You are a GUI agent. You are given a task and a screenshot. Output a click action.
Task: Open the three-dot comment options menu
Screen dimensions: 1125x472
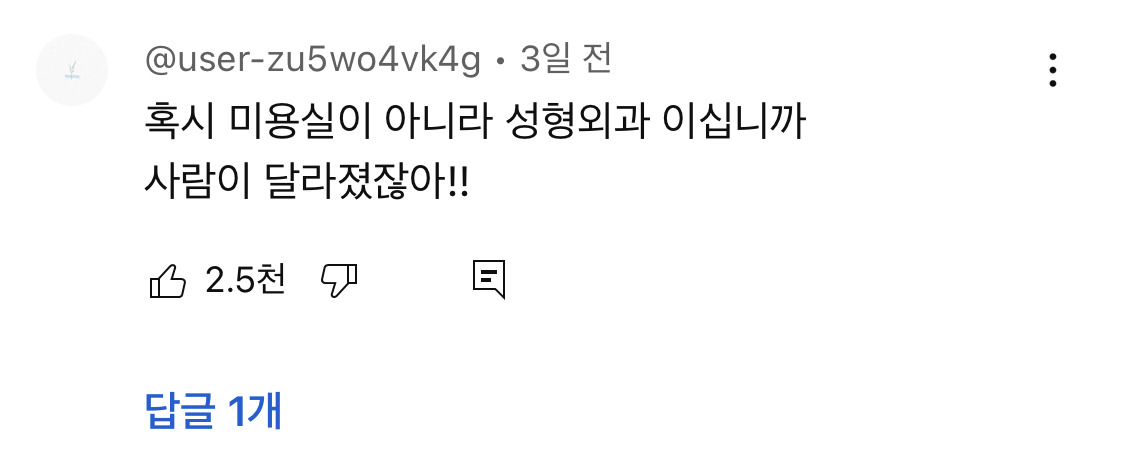pos(1052,70)
